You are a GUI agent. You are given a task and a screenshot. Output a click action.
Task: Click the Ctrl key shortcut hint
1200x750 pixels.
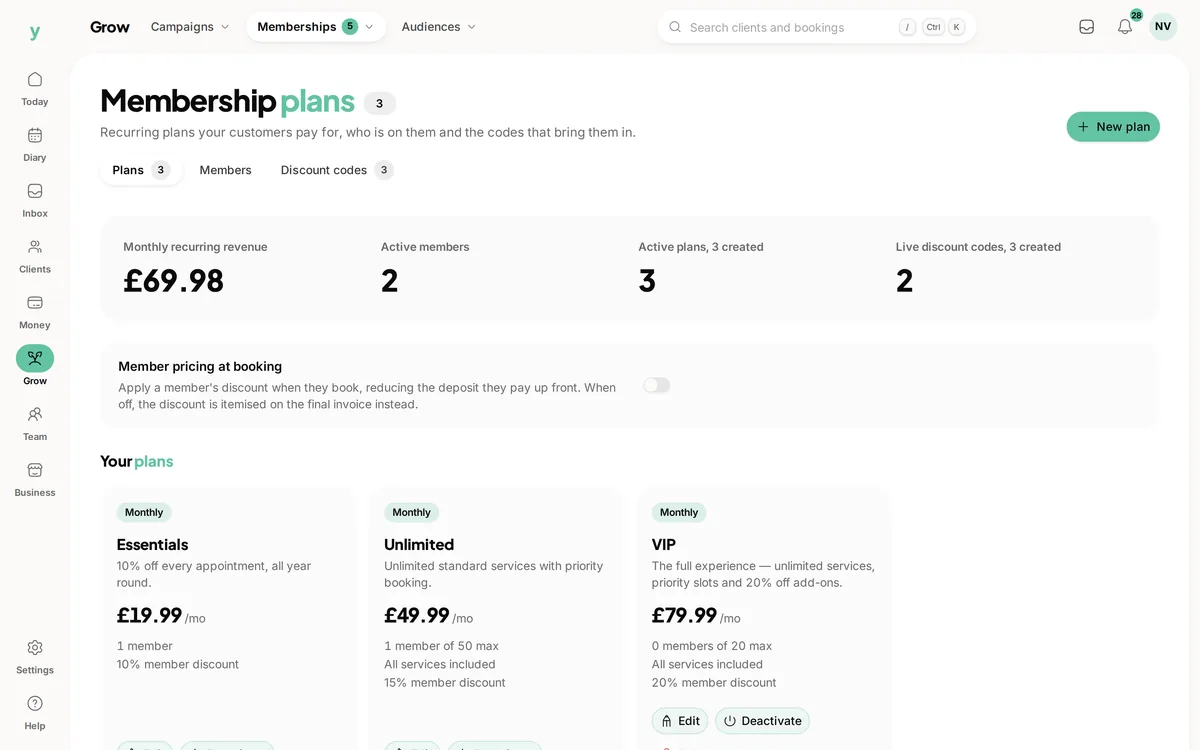pyautogui.click(x=933, y=27)
